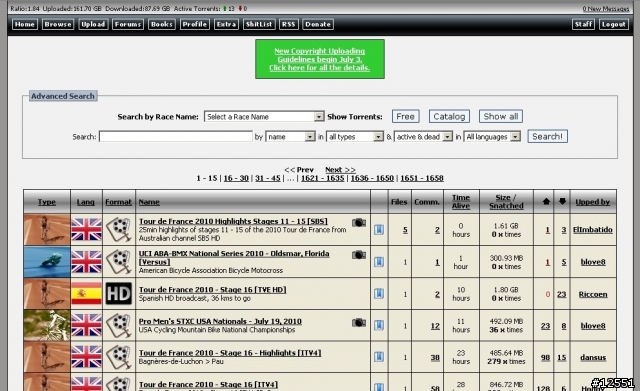Click the Show all button

pyautogui.click(x=500, y=116)
